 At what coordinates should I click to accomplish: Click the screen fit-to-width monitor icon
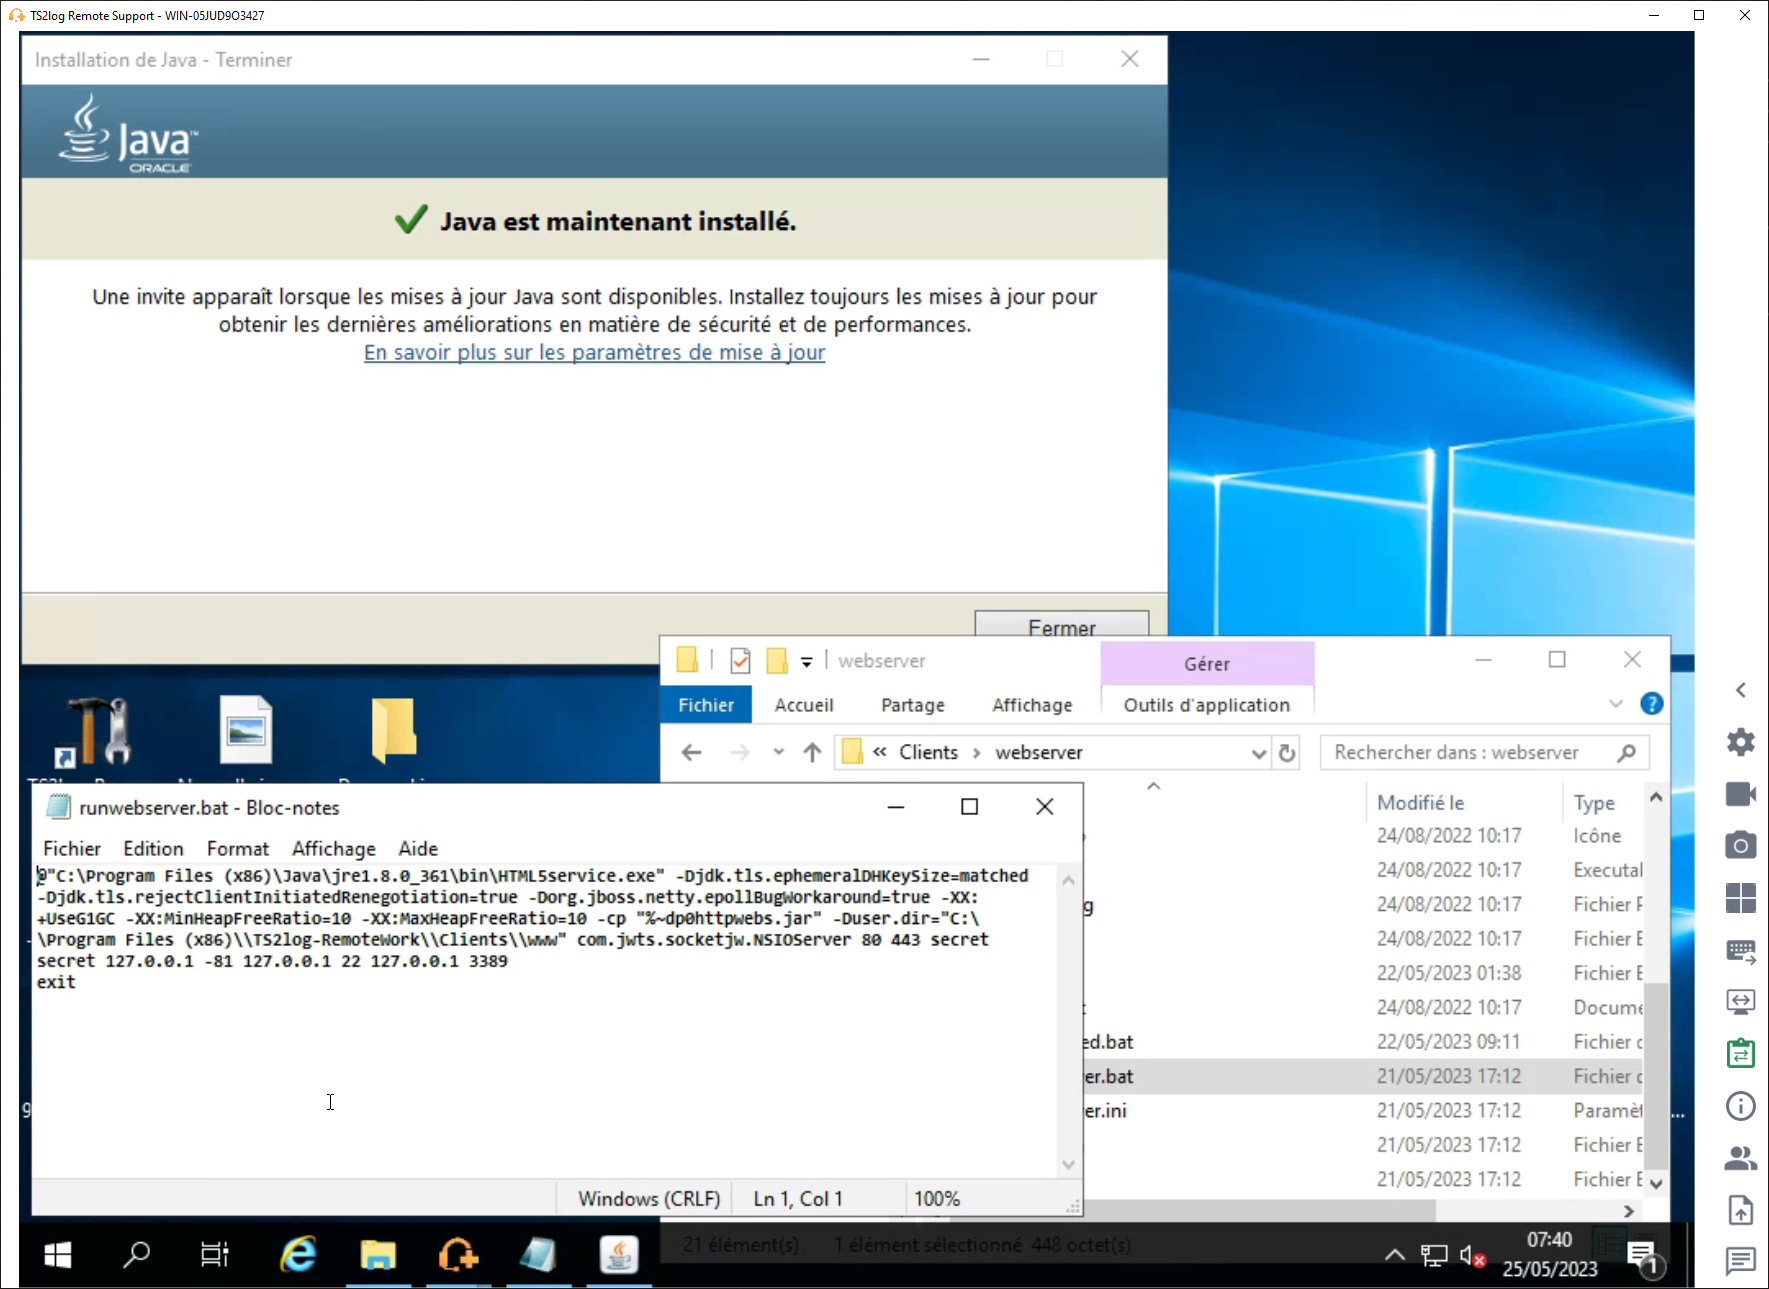pyautogui.click(x=1741, y=1001)
